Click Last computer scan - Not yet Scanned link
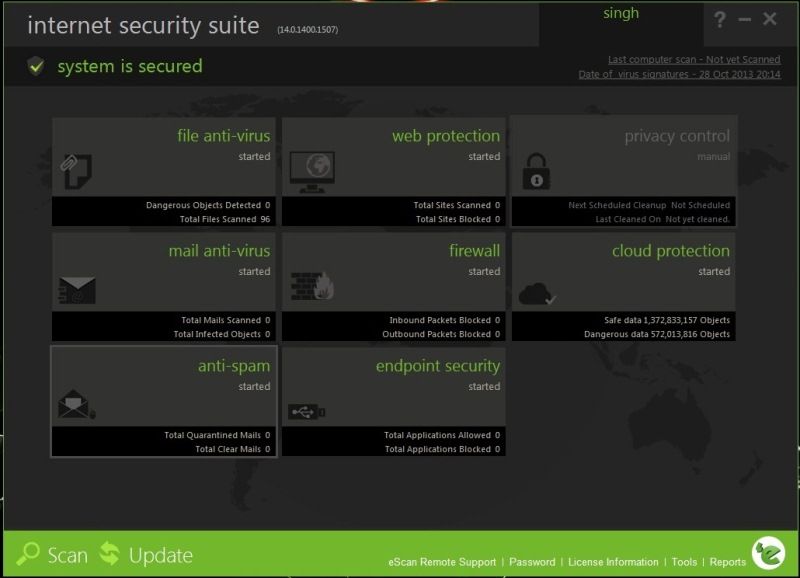 694,59
